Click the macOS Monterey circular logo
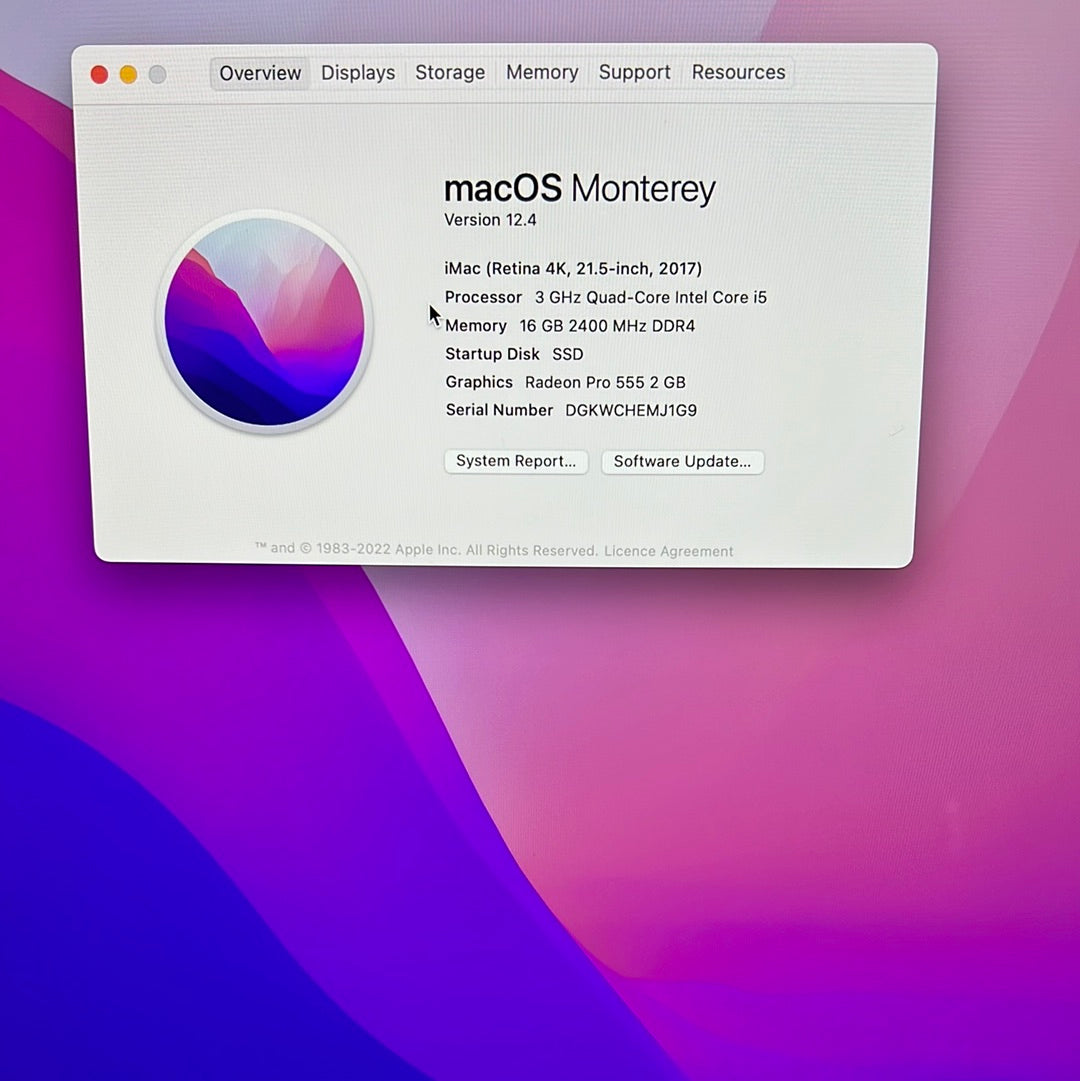 [265, 323]
